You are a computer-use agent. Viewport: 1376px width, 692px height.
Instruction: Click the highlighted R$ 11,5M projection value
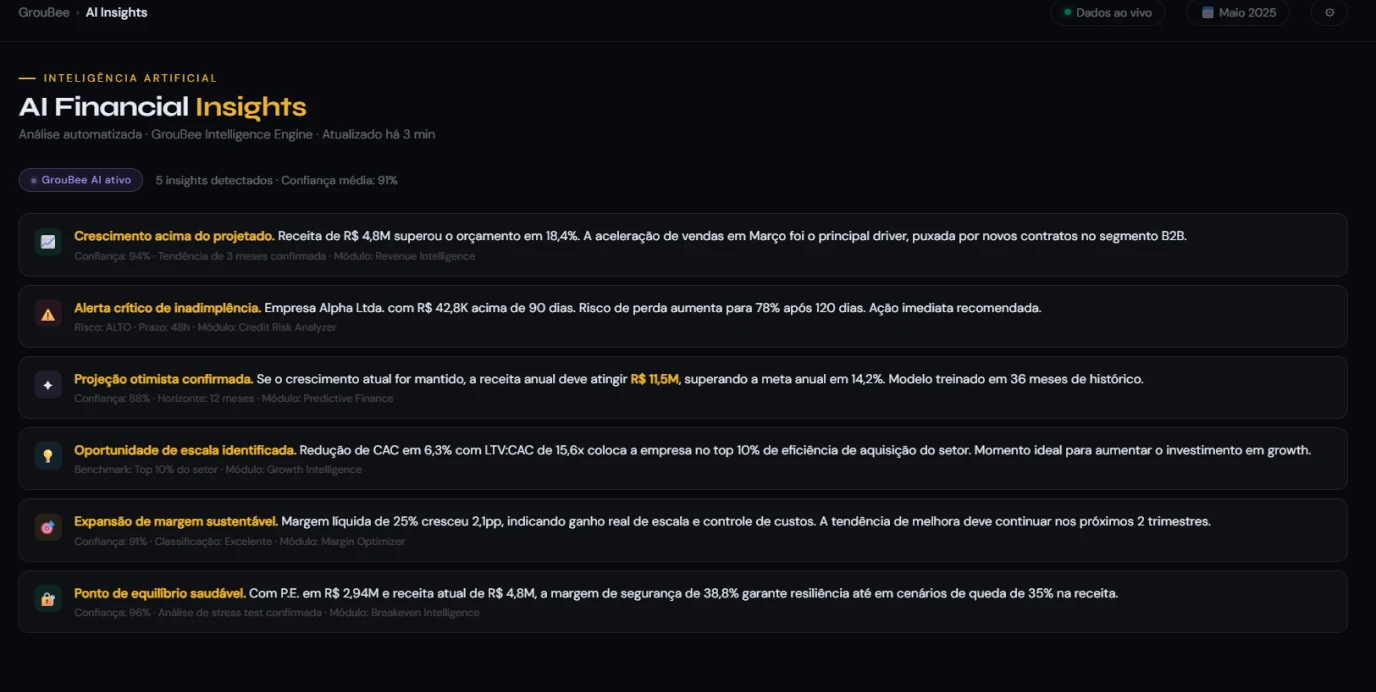[655, 379]
